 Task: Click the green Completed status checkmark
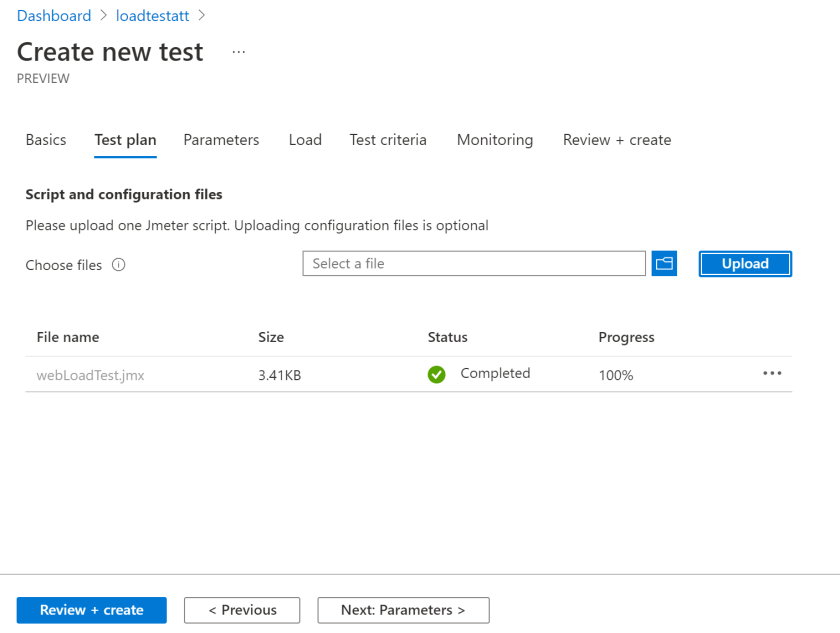[x=436, y=375]
